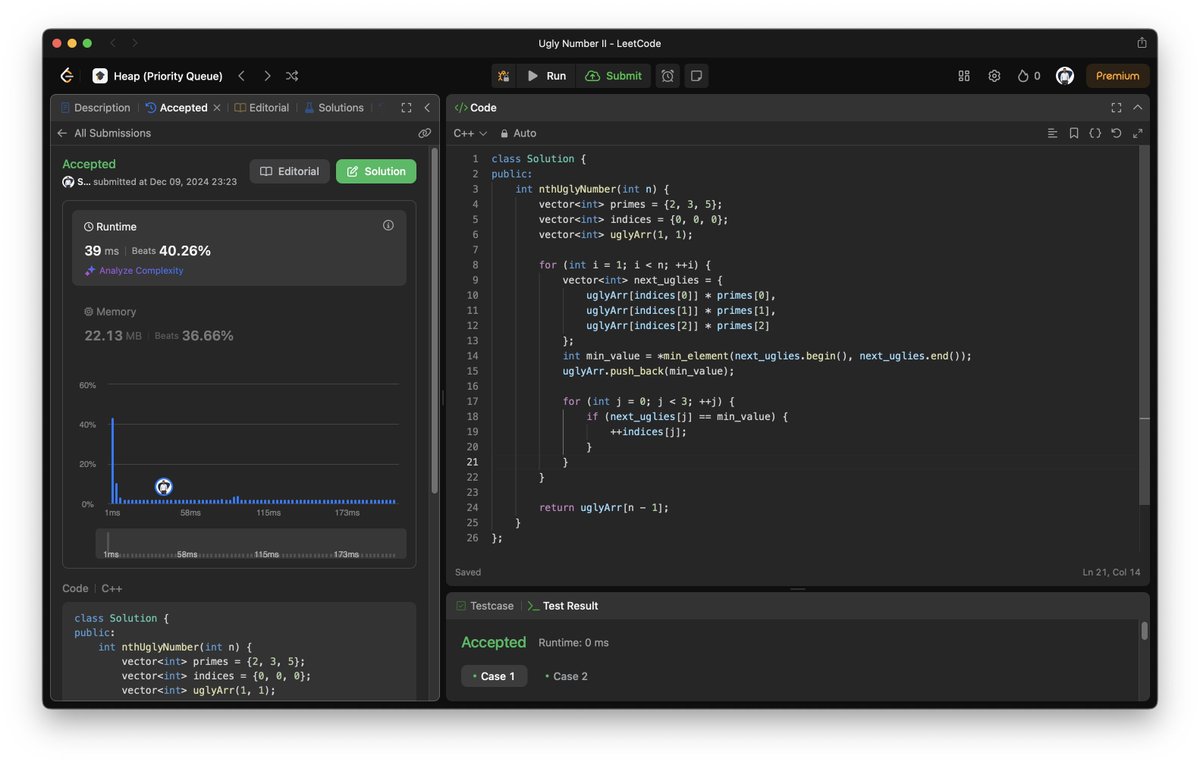Click code line 21 closing brace

pyautogui.click(x=565, y=462)
